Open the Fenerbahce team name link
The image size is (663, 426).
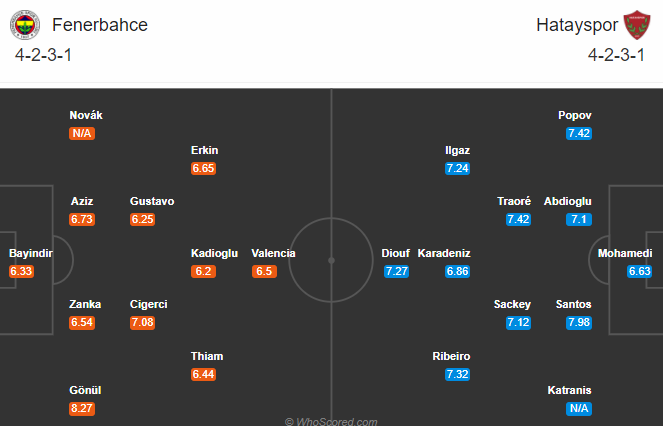(100, 25)
